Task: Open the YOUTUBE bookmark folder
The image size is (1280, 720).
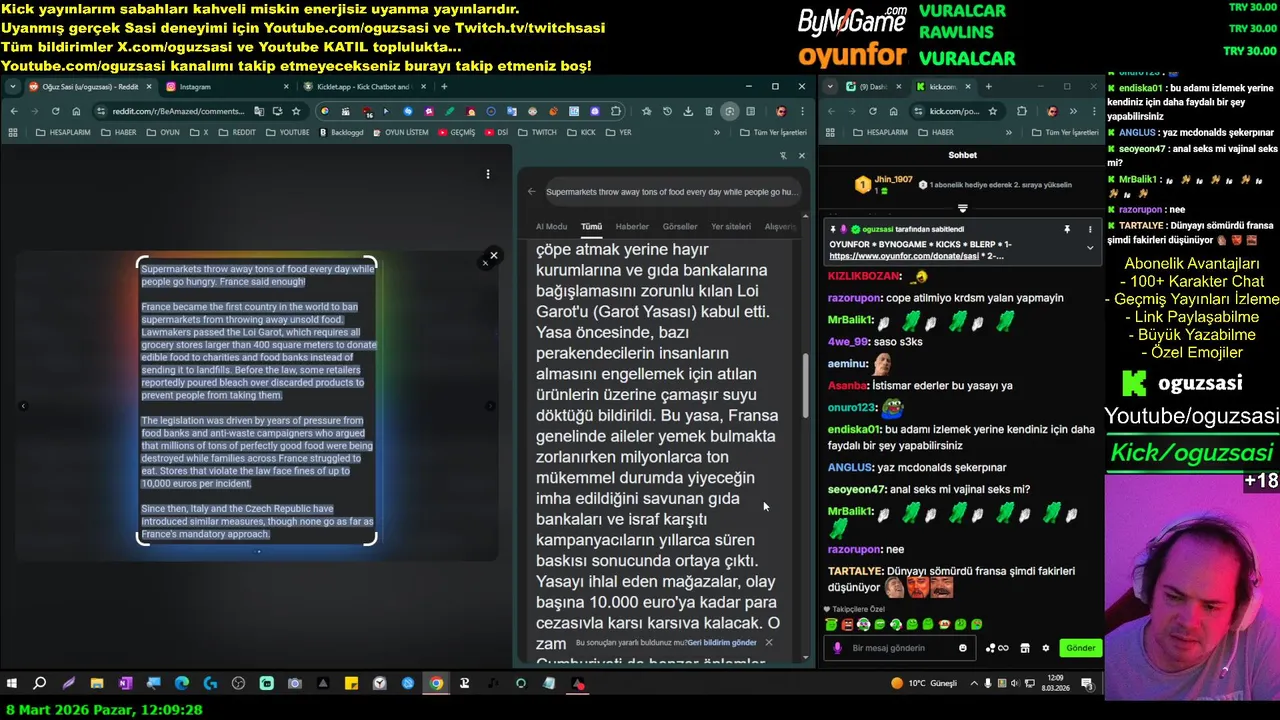Action: 288,132
